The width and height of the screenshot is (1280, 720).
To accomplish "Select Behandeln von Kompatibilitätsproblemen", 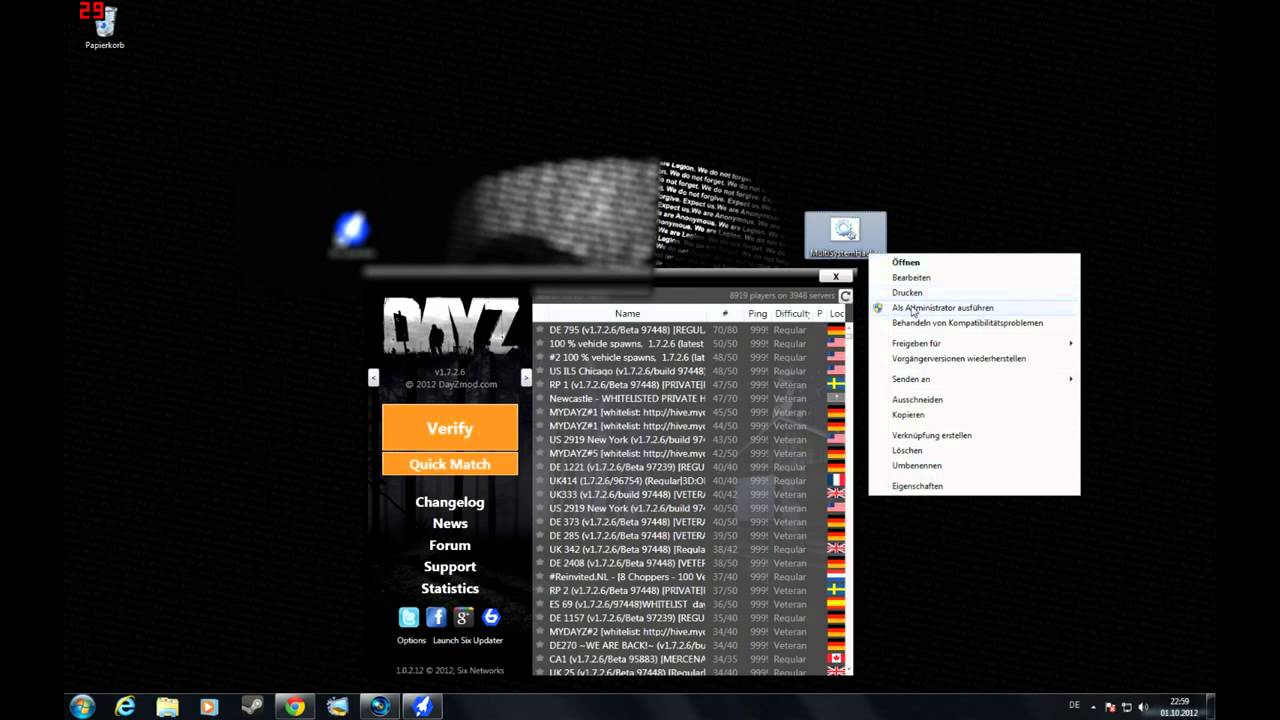I will (x=967, y=323).
